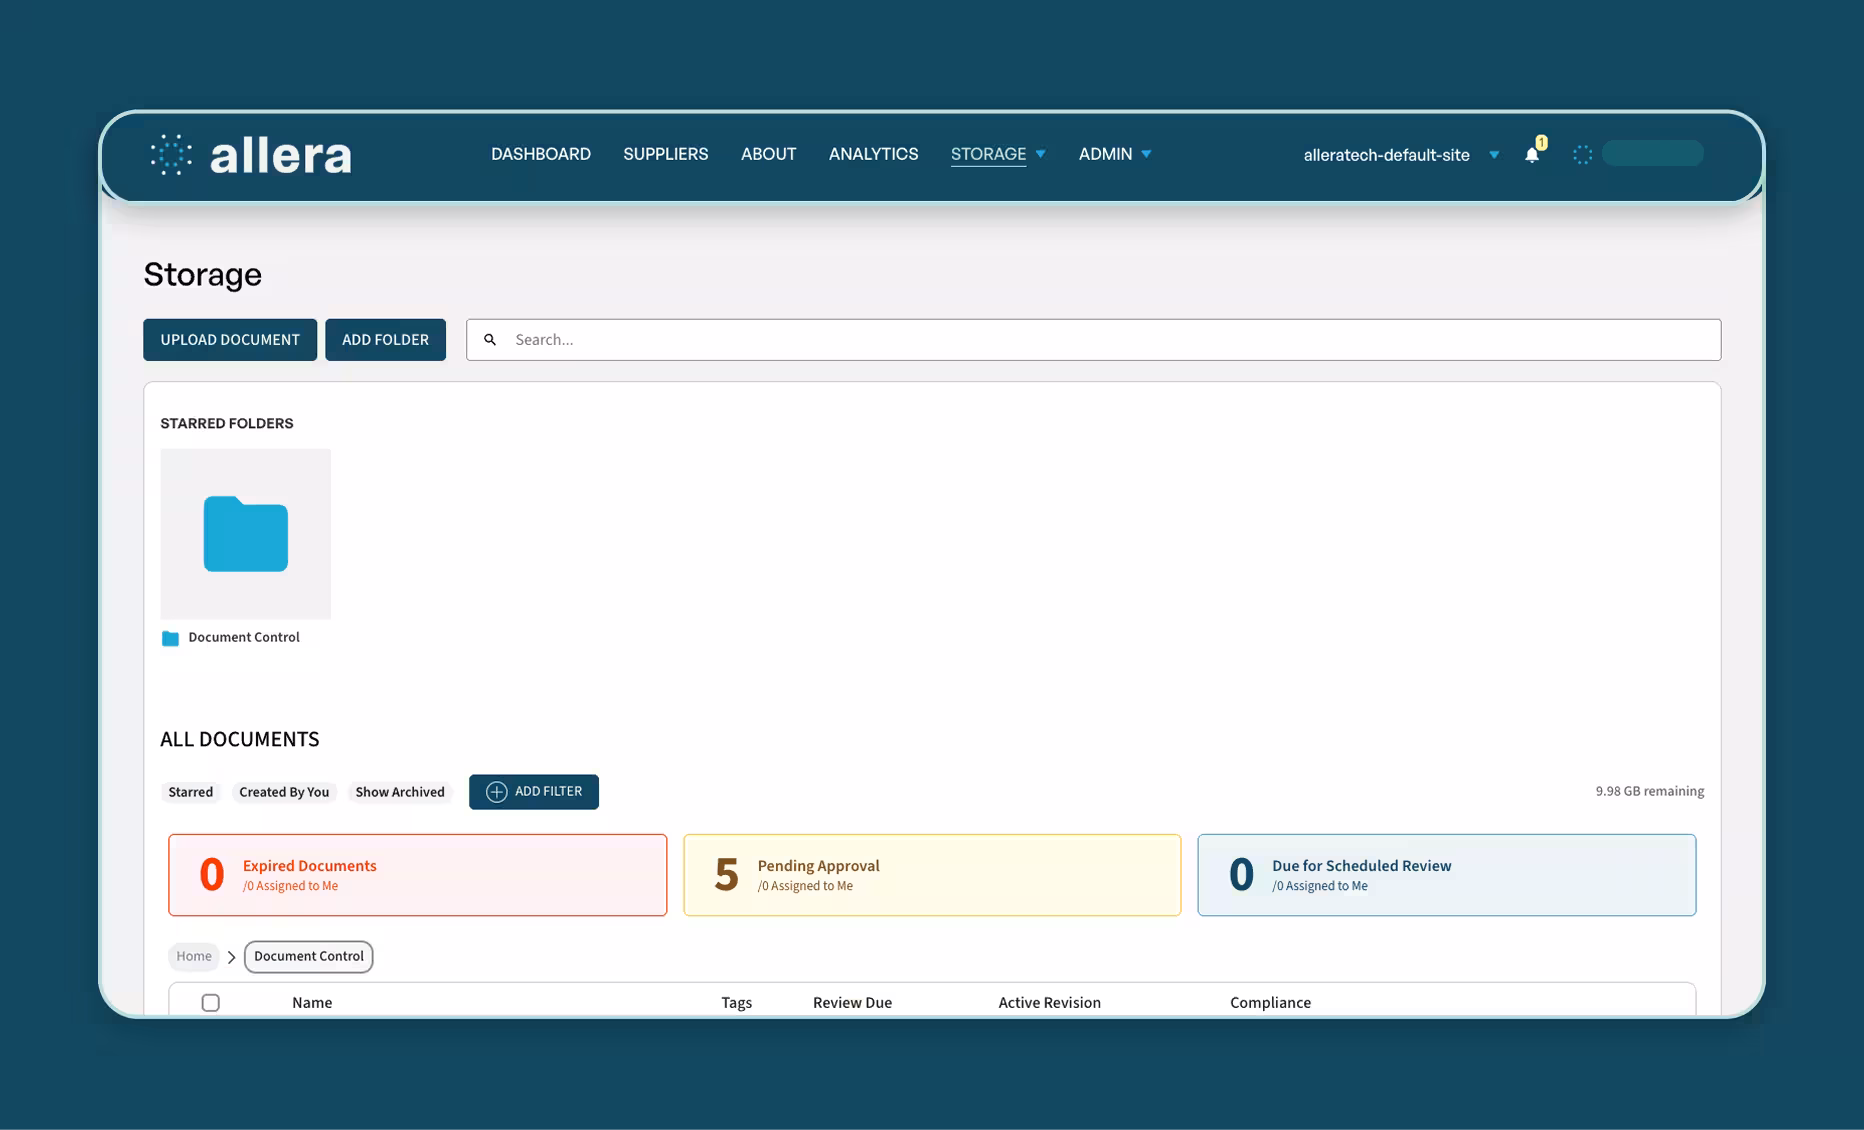The image size is (1864, 1130).
Task: Click the 9.98 GB remaining text
Action: (x=1649, y=791)
